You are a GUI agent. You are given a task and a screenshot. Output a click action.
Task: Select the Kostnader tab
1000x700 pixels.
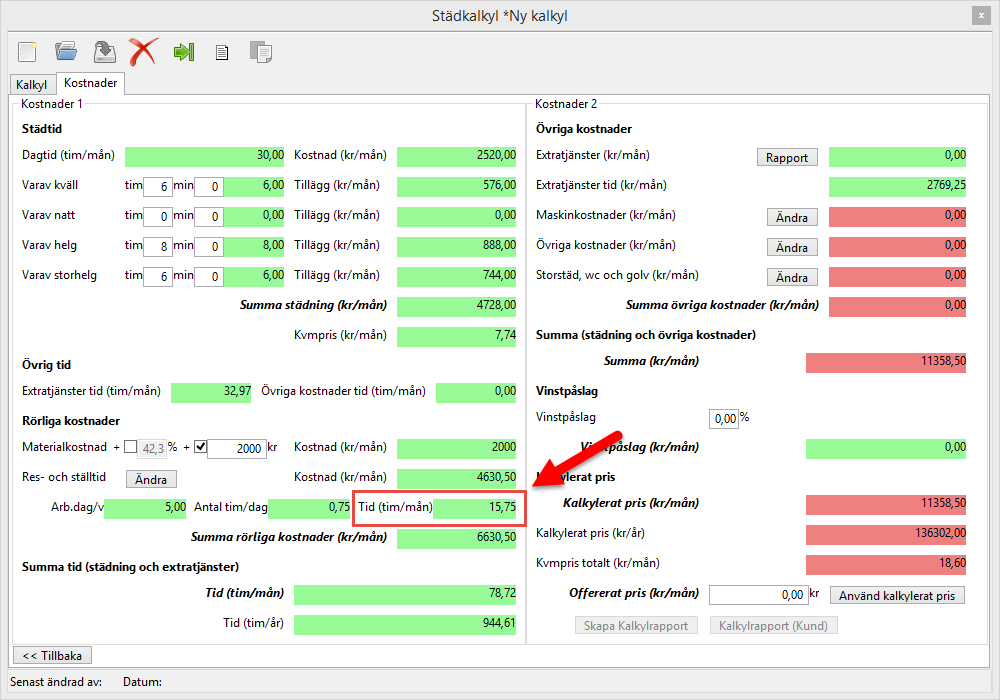(x=91, y=84)
